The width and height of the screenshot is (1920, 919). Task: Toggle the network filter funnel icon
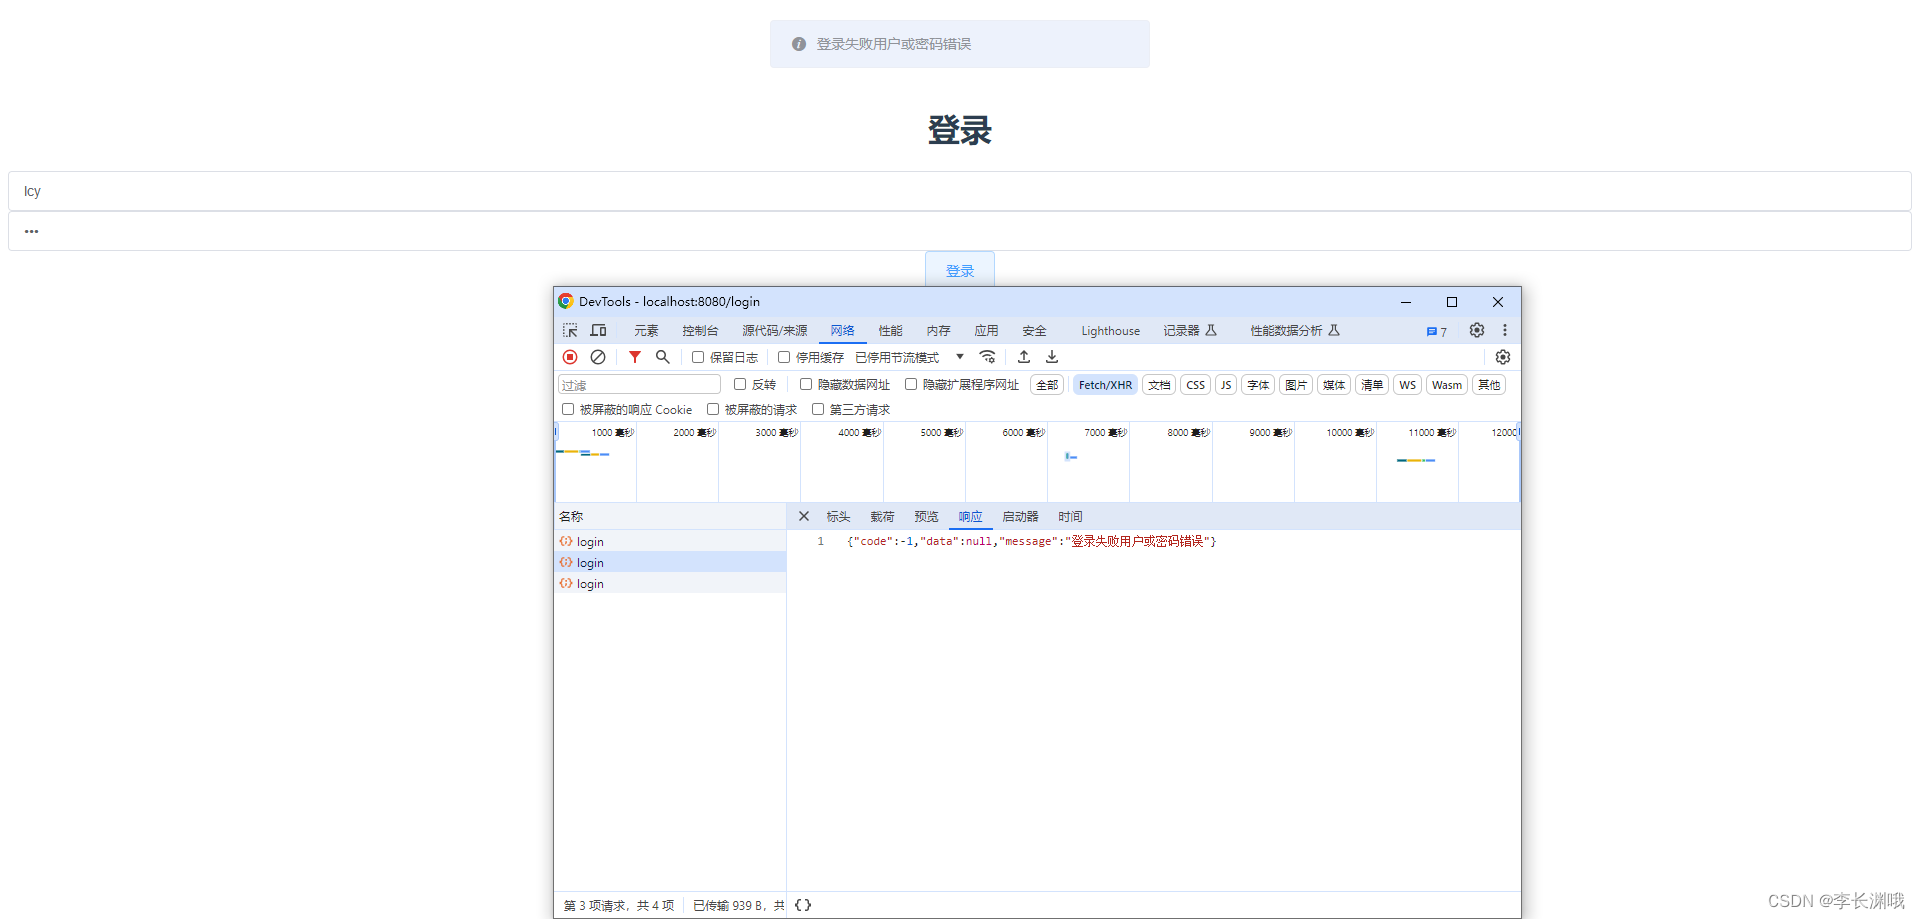pyautogui.click(x=635, y=357)
